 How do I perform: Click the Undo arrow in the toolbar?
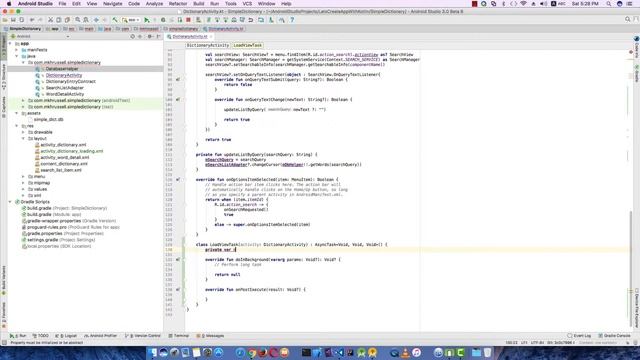[x=32, y=20]
